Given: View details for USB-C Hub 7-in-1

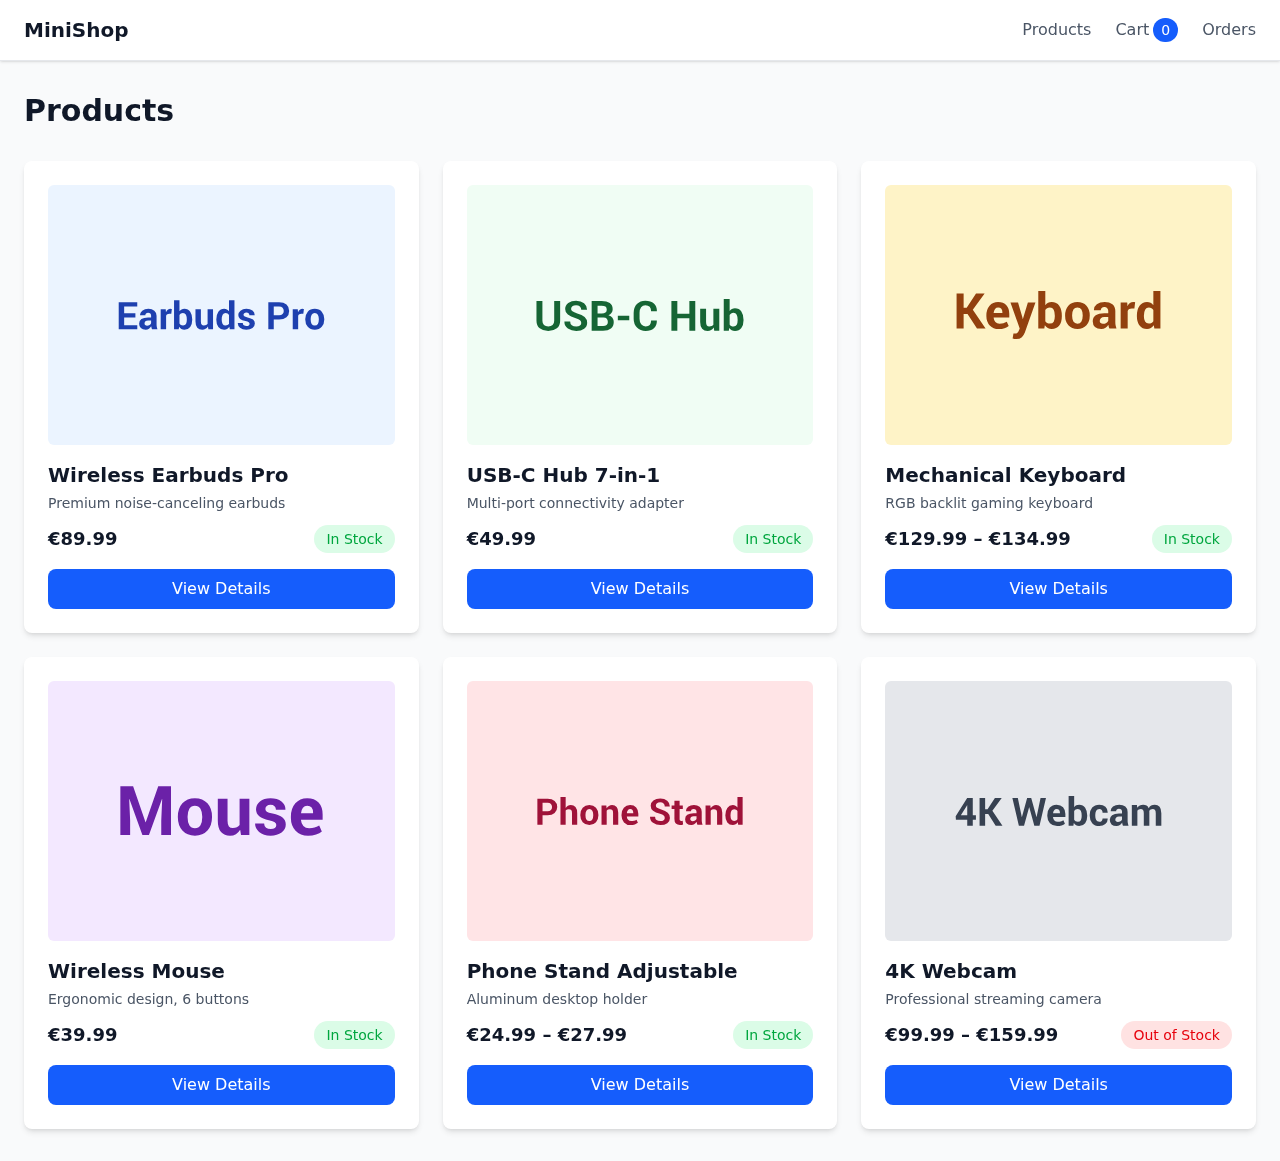Looking at the screenshot, I should tap(640, 589).
